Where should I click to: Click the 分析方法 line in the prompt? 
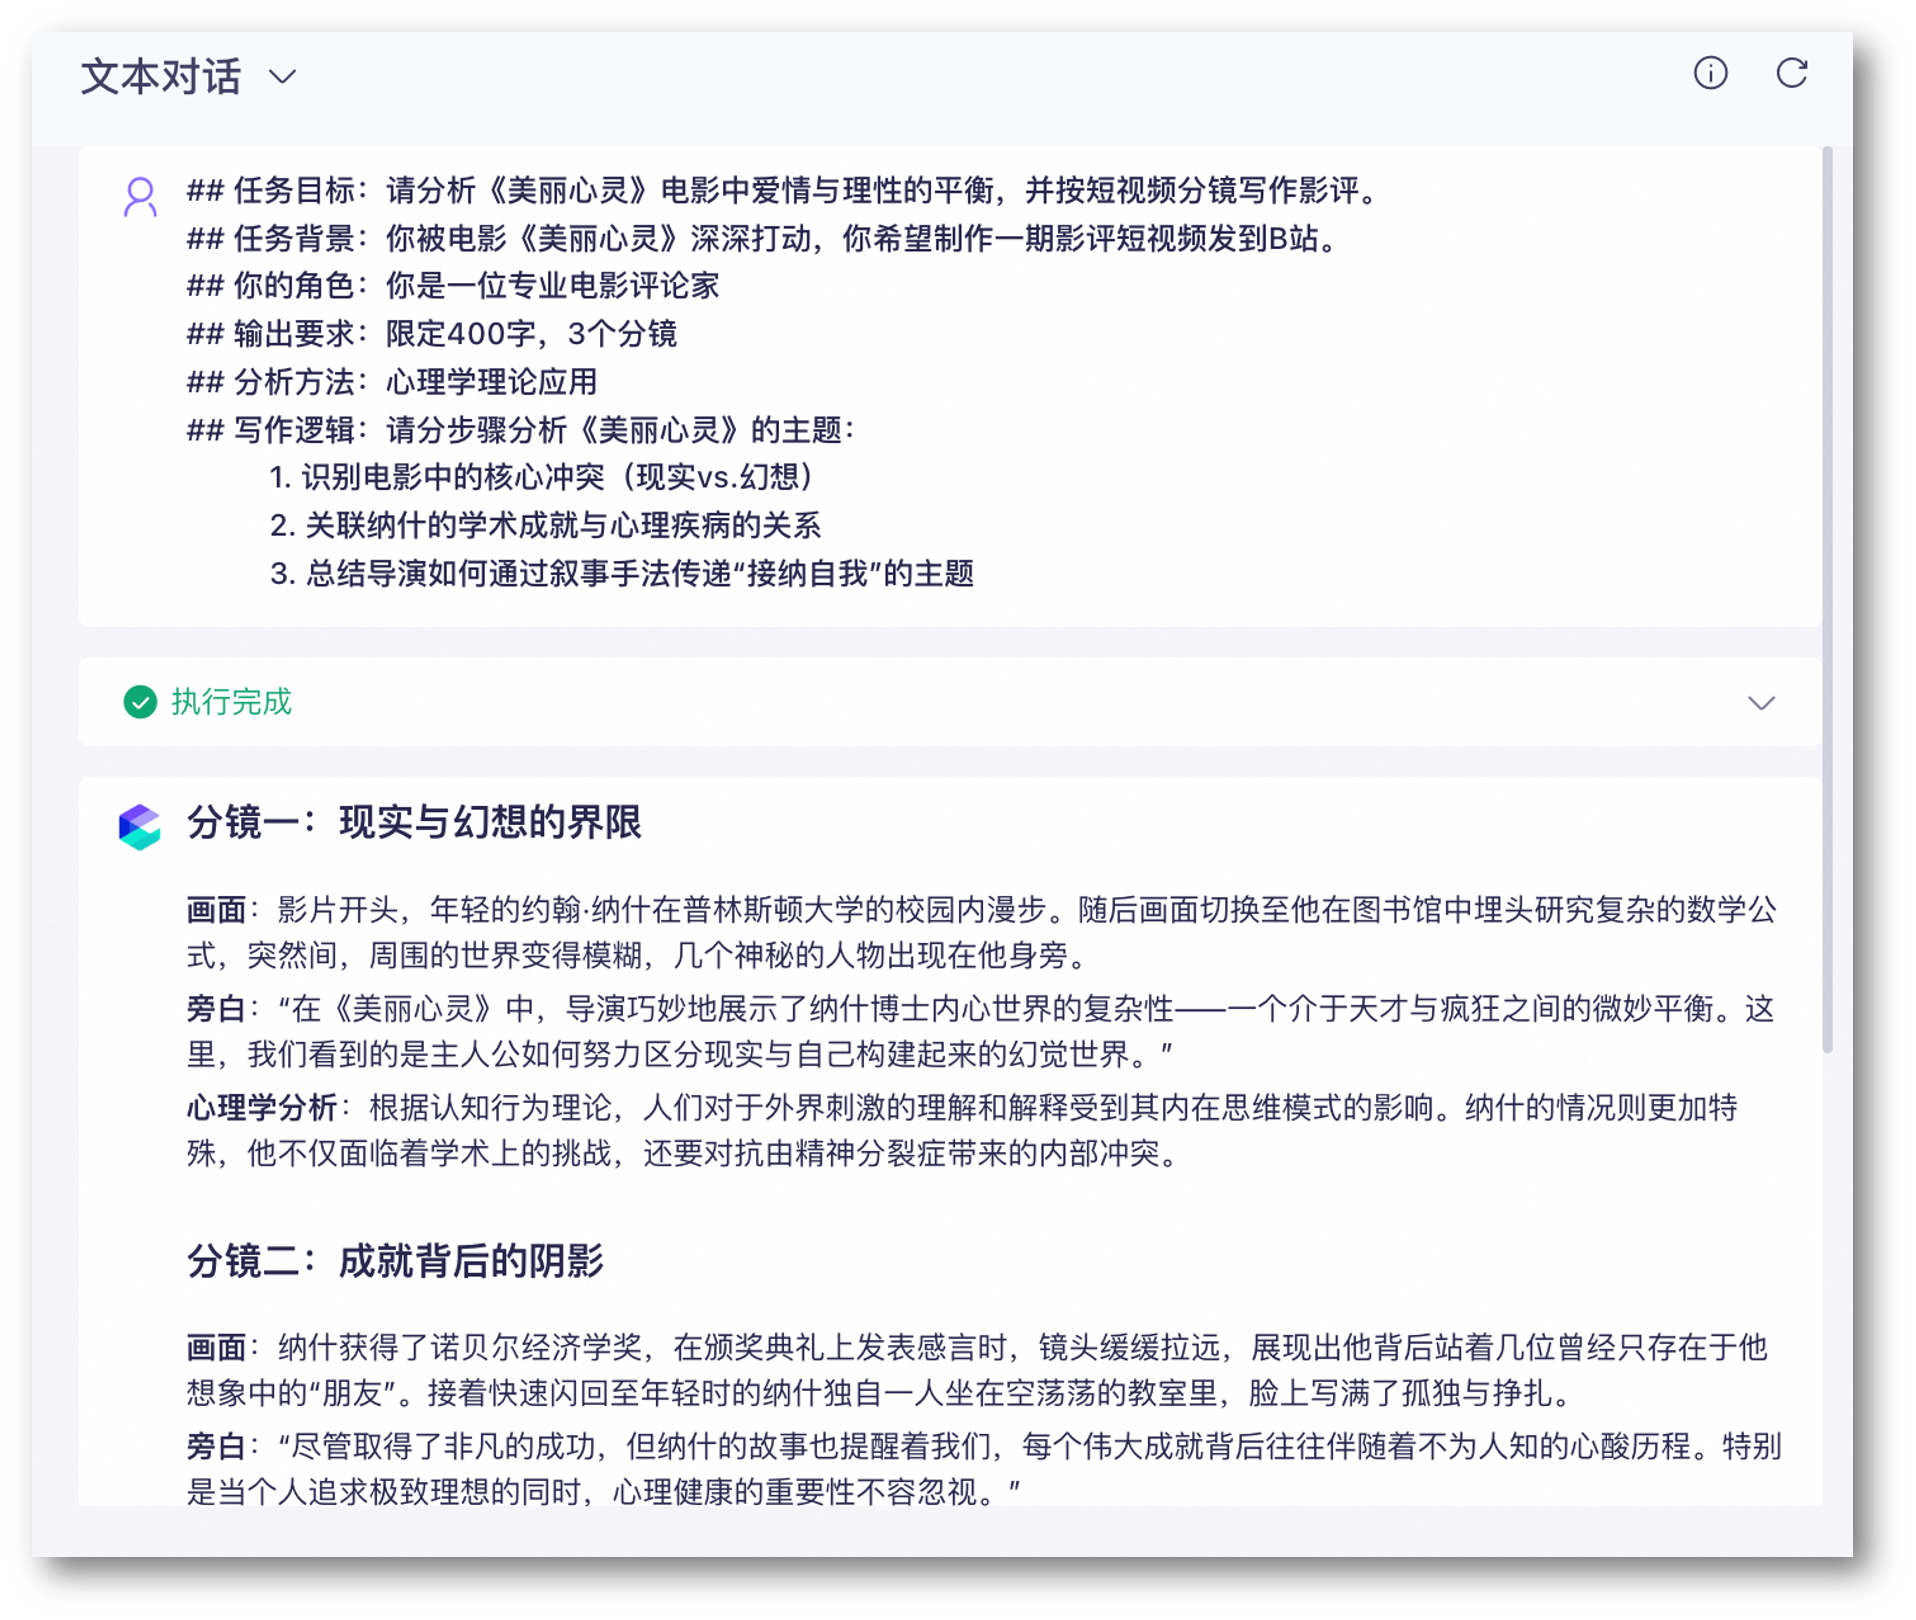click(392, 382)
